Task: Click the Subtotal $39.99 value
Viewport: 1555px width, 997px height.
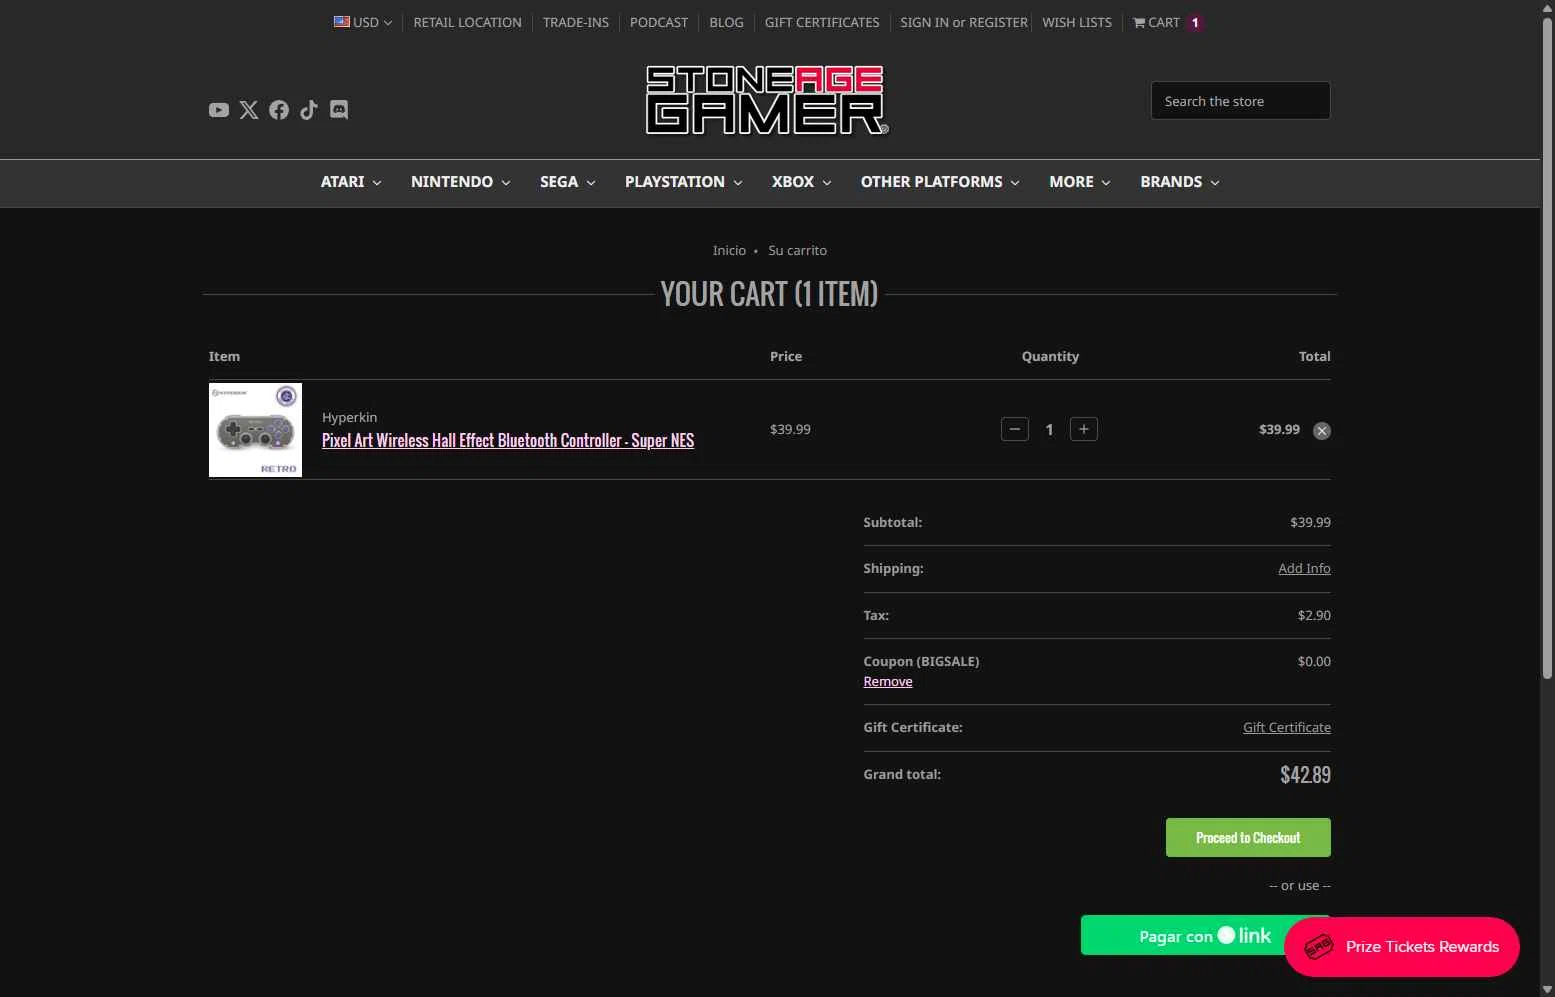Action: pyautogui.click(x=1310, y=522)
